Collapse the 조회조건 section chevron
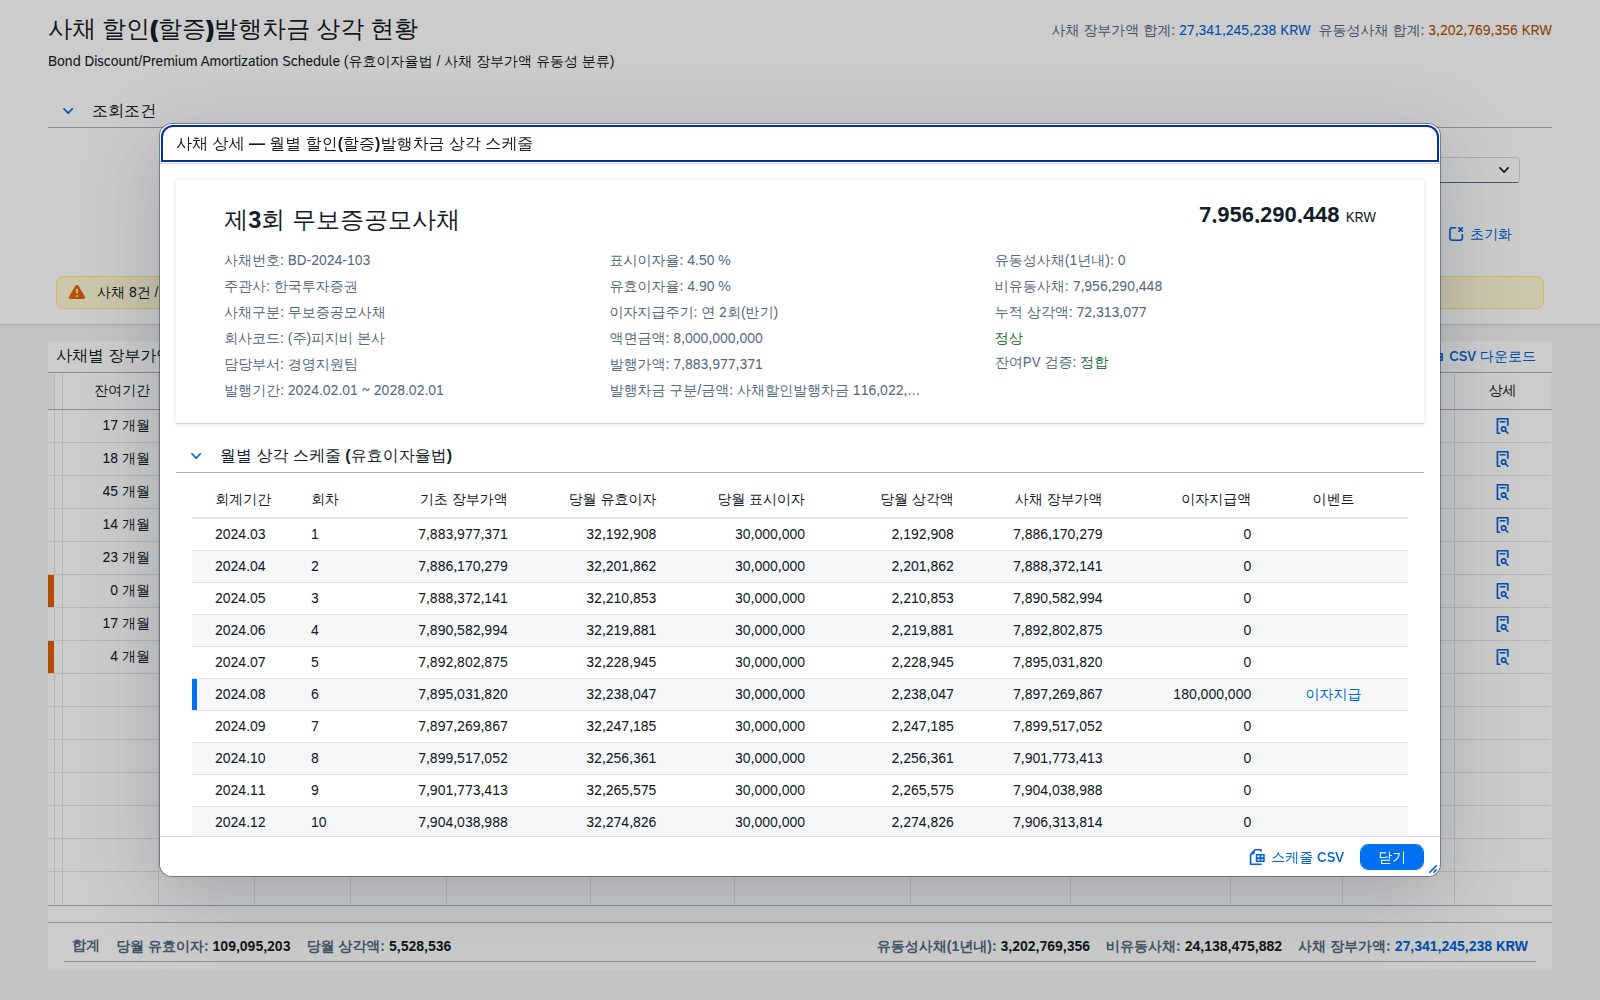 tap(68, 111)
